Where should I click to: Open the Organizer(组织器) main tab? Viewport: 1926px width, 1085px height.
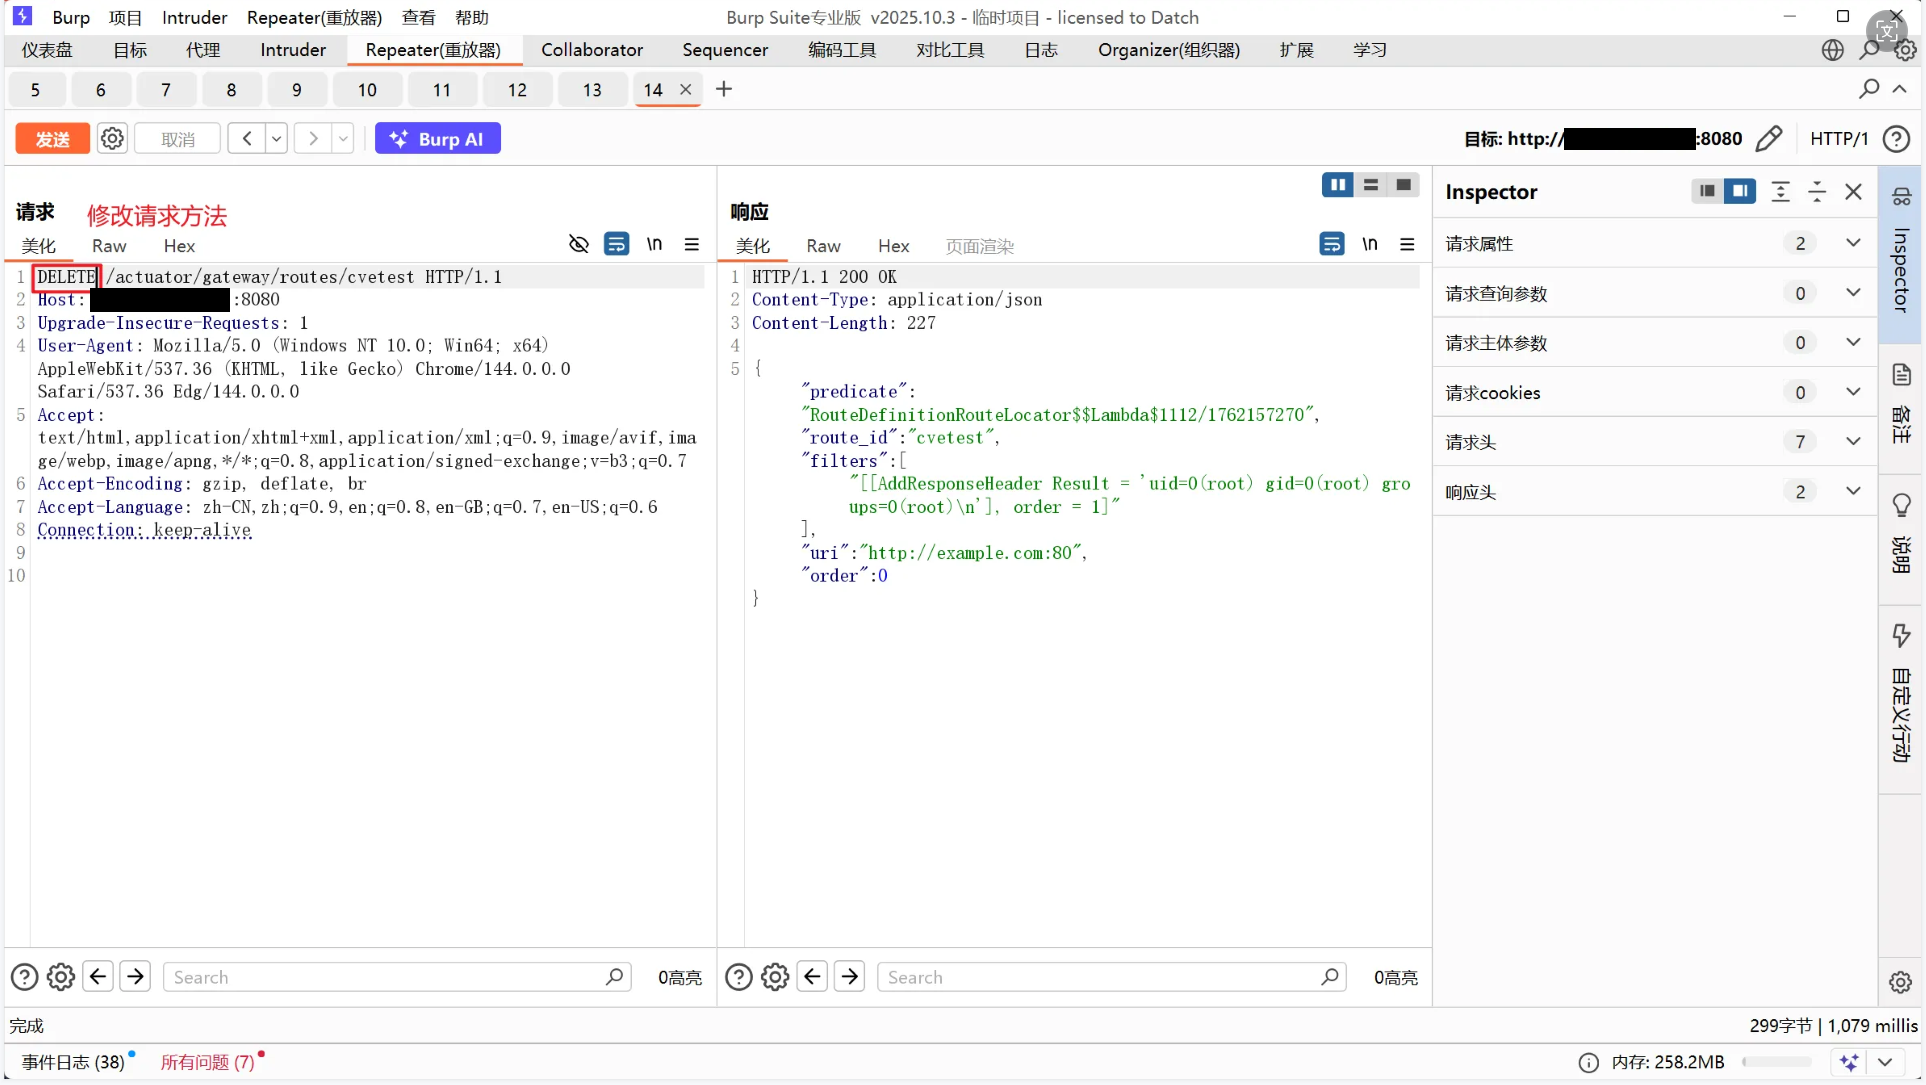1169,50
